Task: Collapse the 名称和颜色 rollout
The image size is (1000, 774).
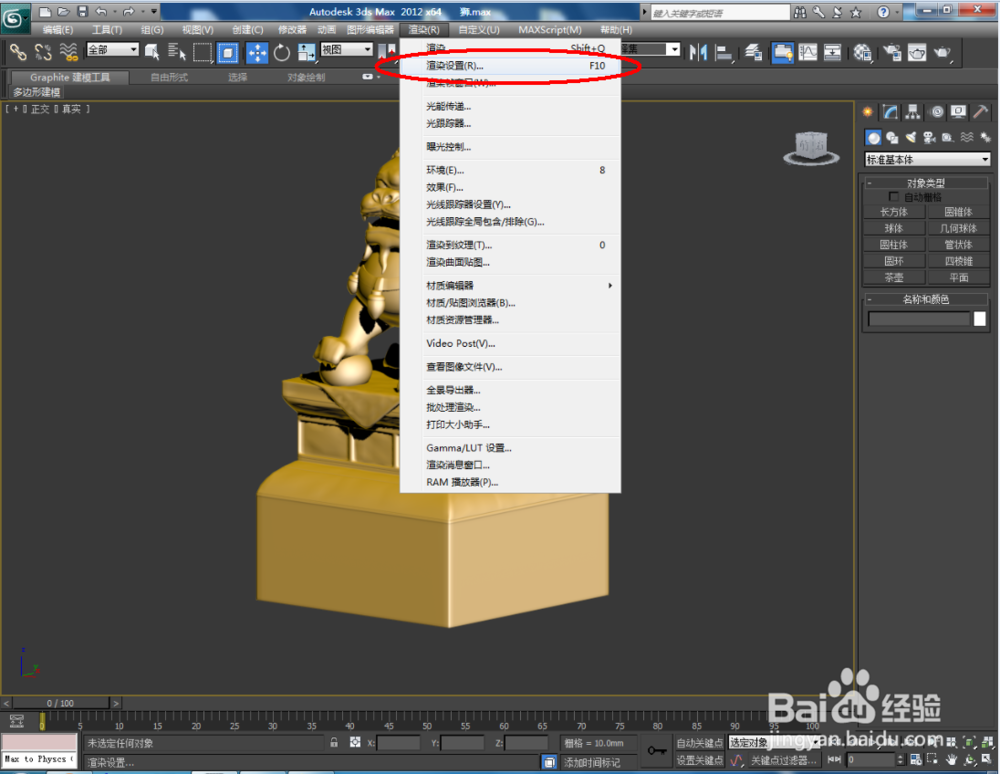Action: point(927,299)
